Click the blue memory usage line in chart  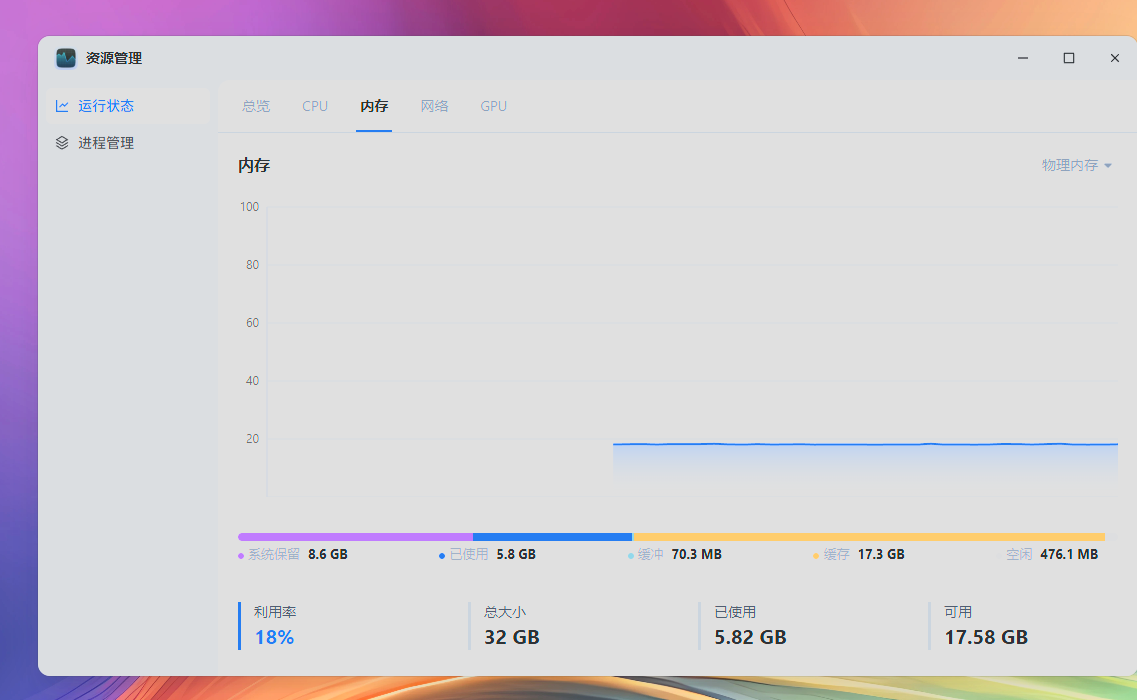pyautogui.click(x=865, y=444)
